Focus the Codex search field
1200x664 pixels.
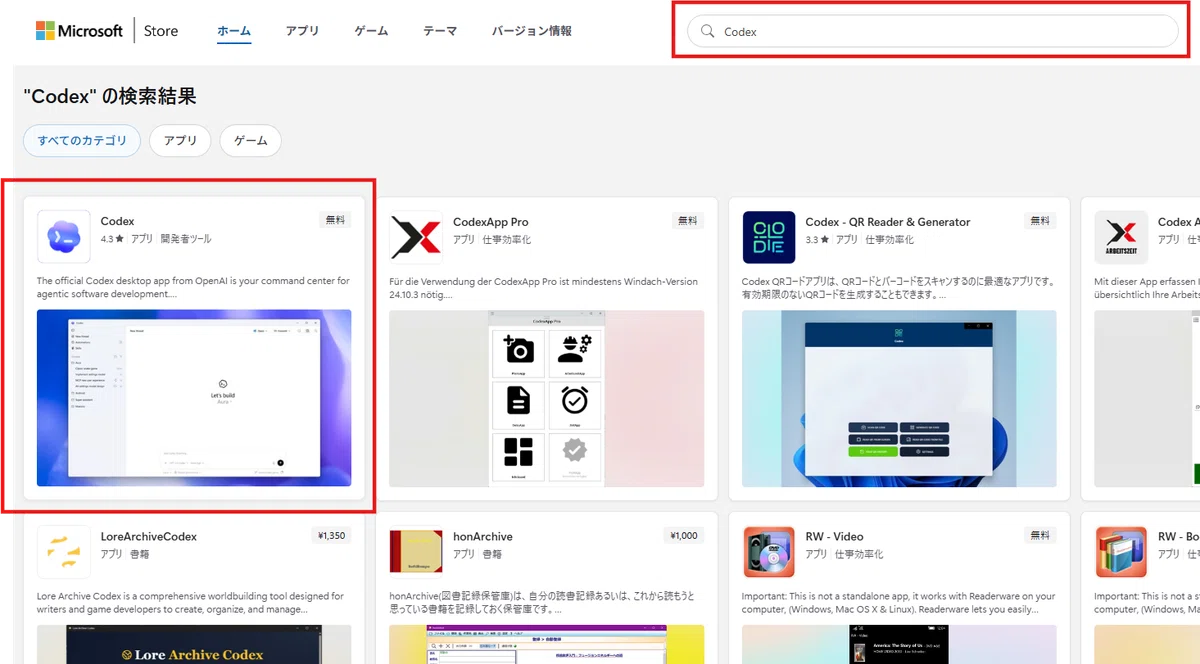[933, 31]
